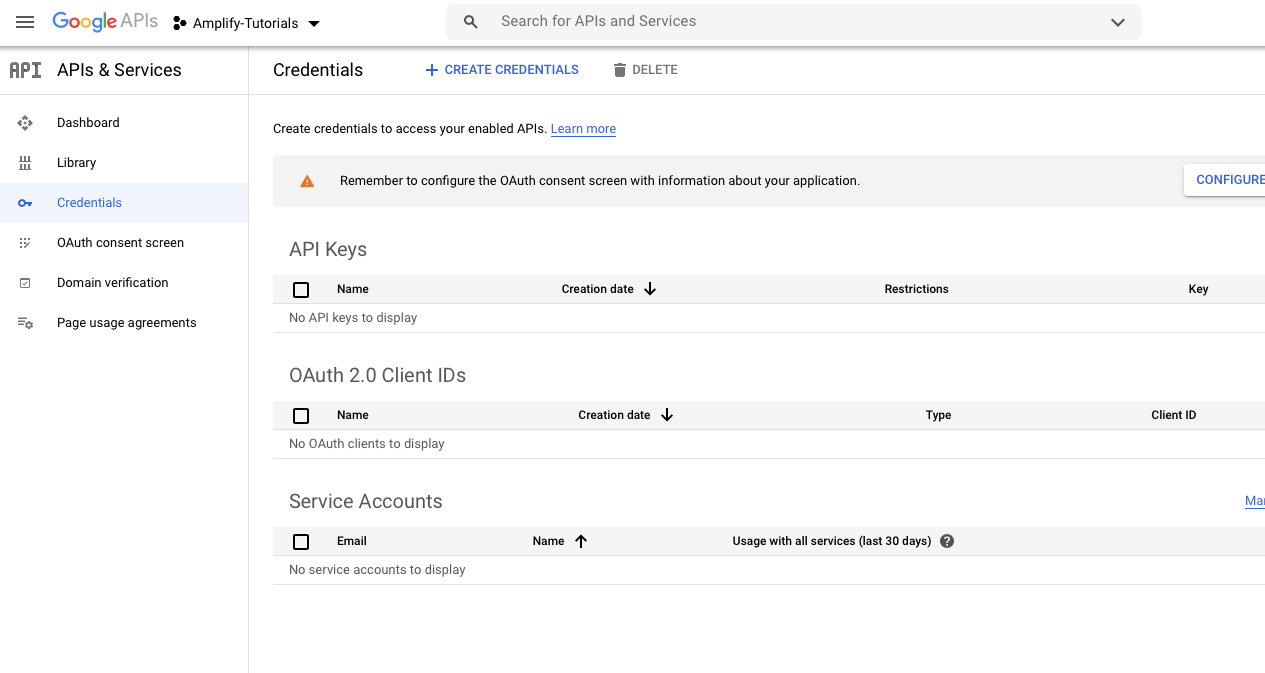1265x673 pixels.
Task: Select the Page usage agreements icon
Action: coord(24,322)
